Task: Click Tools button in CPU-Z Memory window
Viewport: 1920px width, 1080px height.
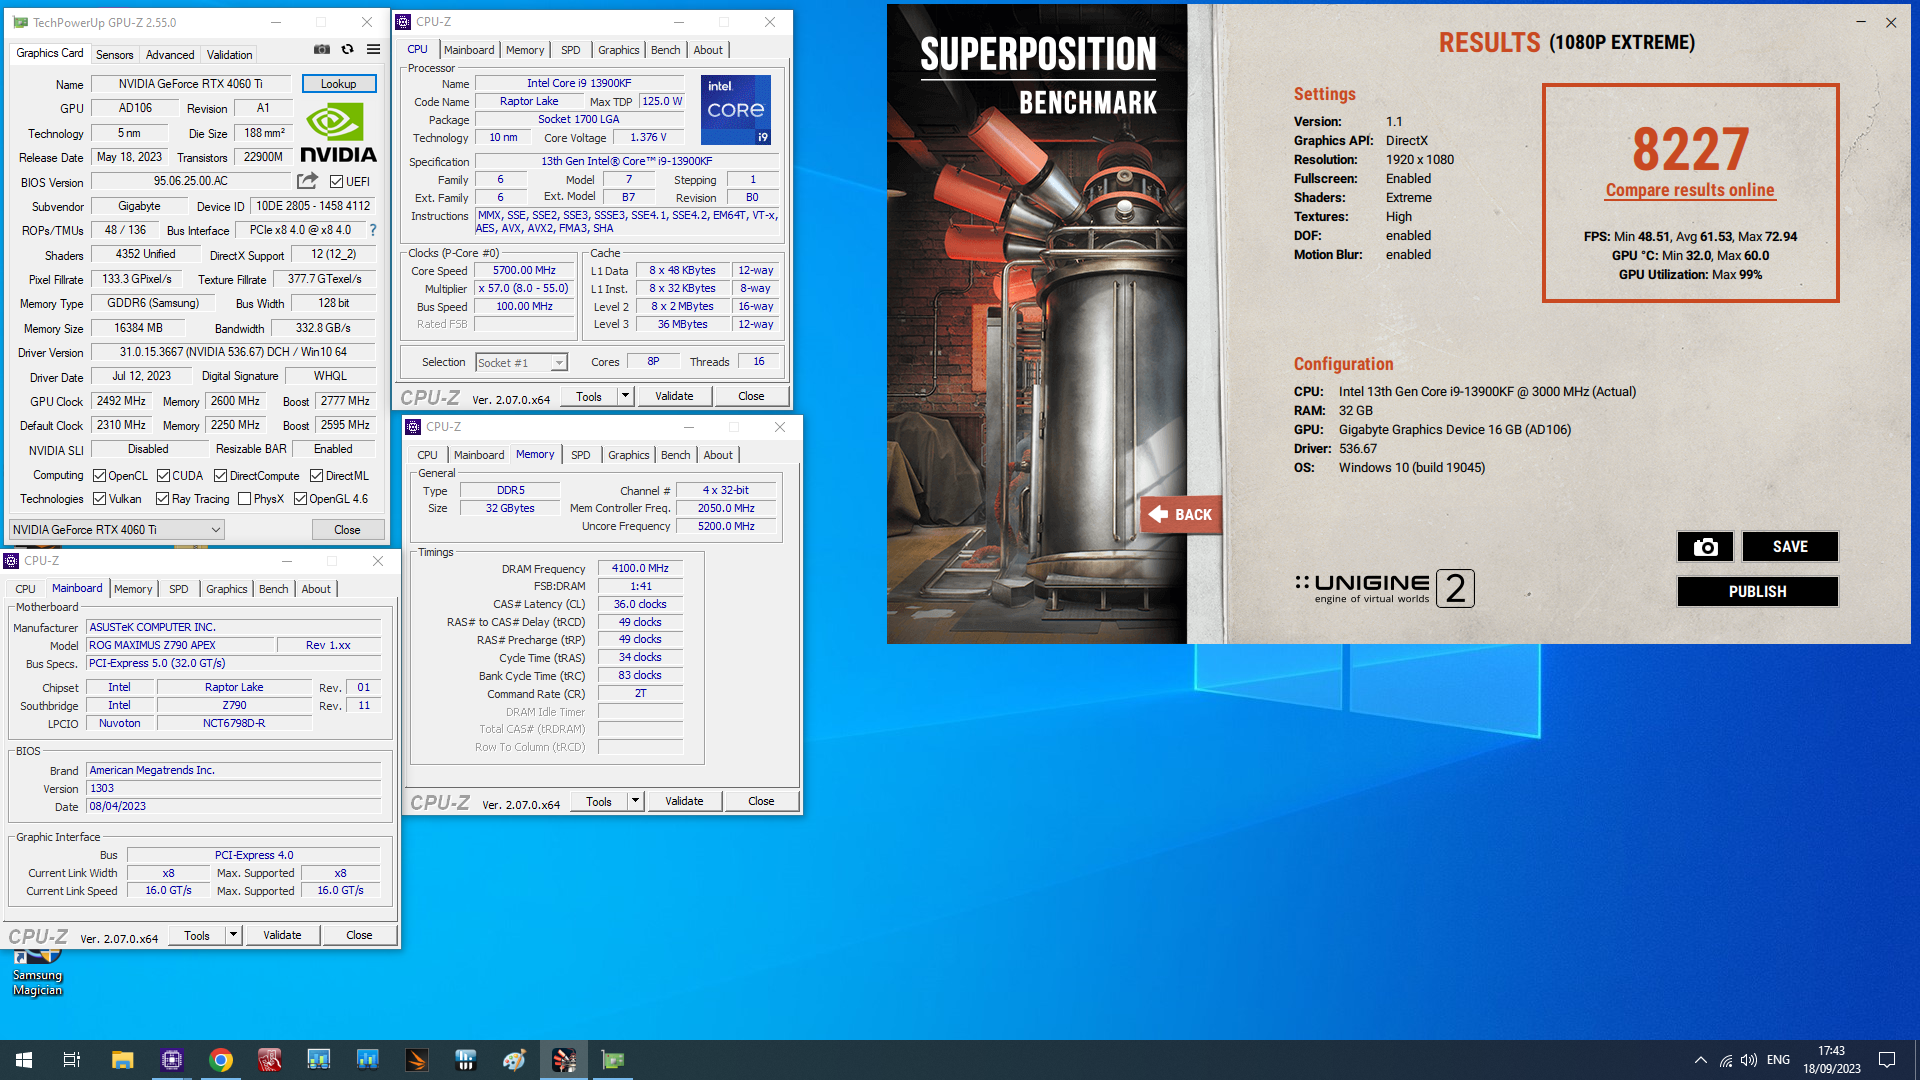Action: [599, 801]
